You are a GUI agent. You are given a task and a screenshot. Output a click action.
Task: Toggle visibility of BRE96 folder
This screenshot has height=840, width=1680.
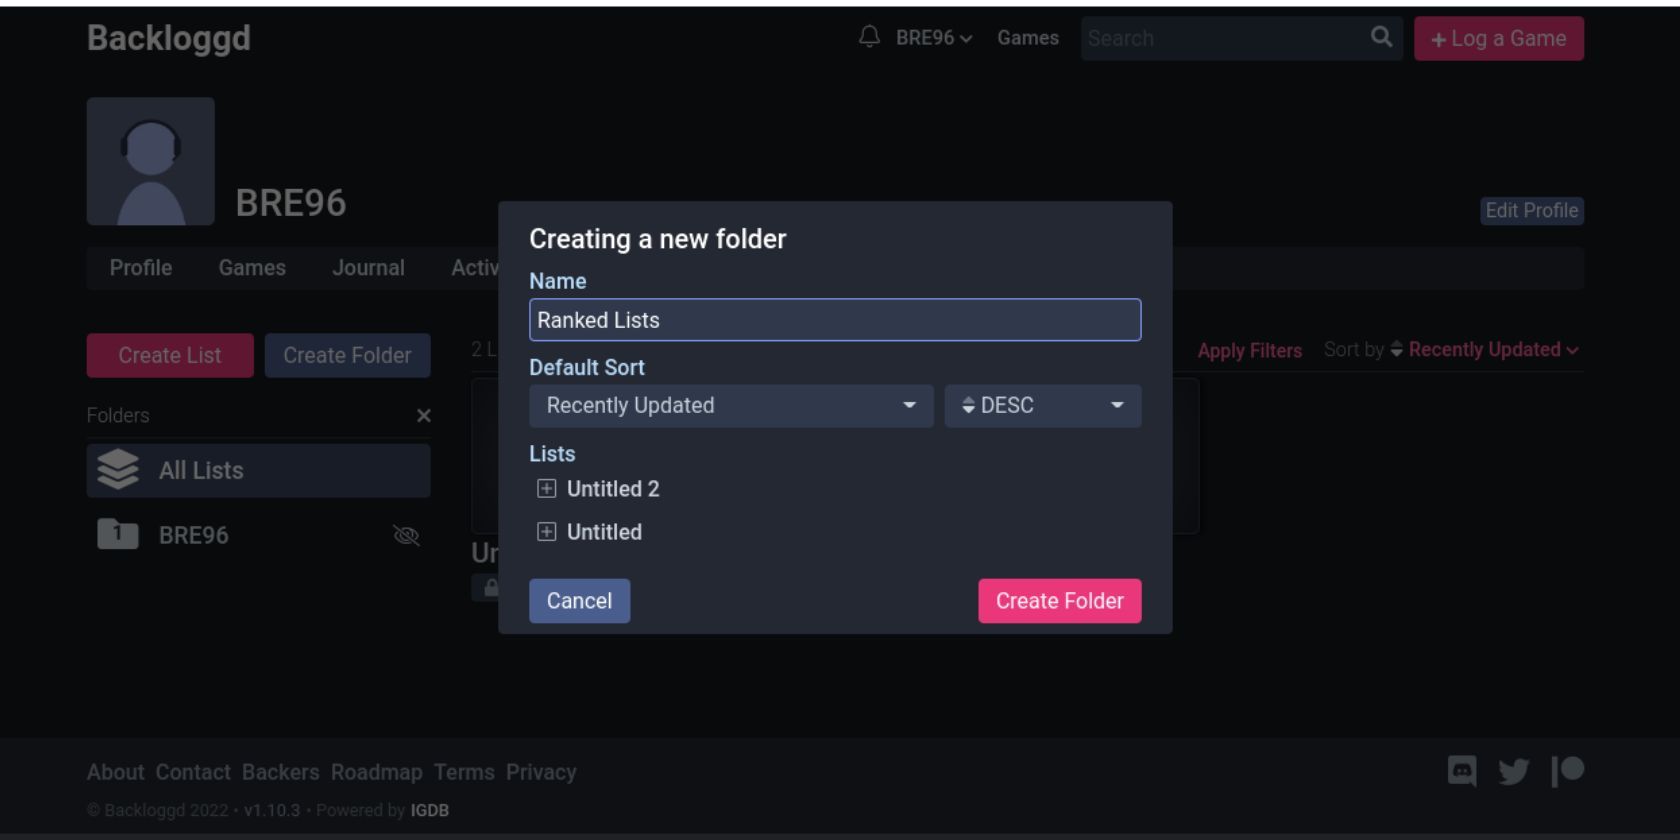pos(406,535)
